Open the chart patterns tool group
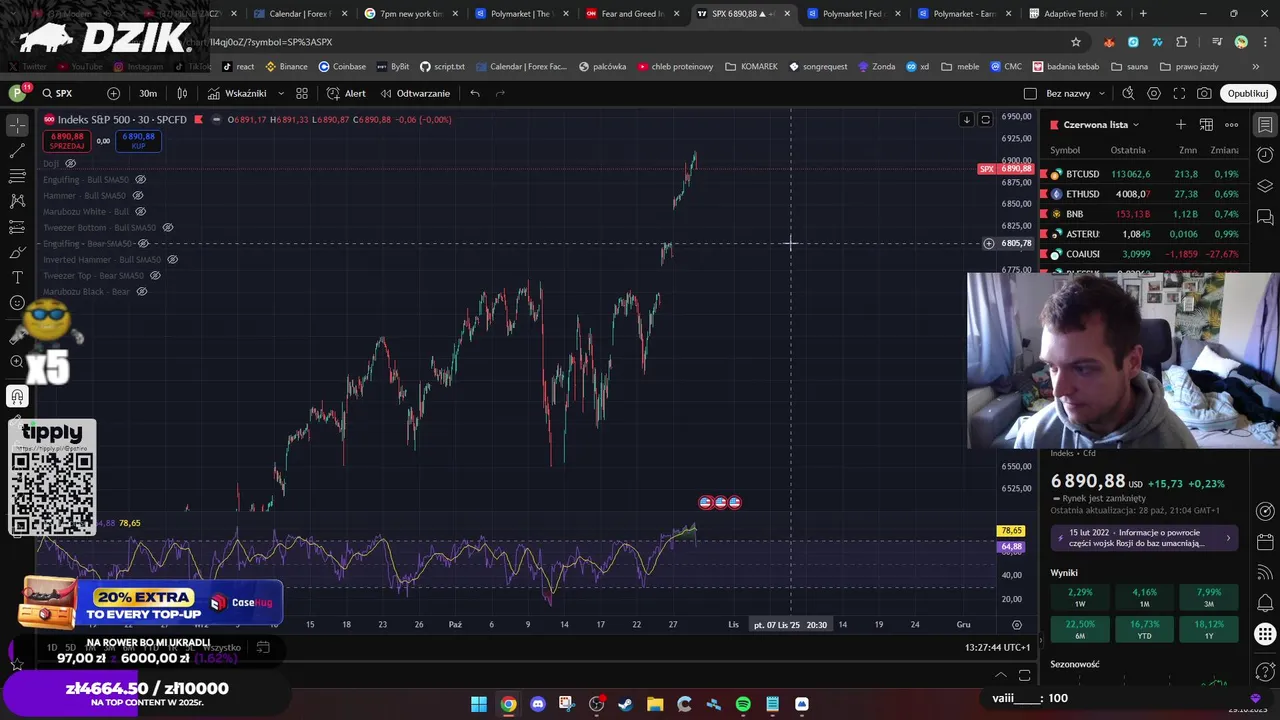Viewport: 1280px width, 720px height. (x=17, y=201)
